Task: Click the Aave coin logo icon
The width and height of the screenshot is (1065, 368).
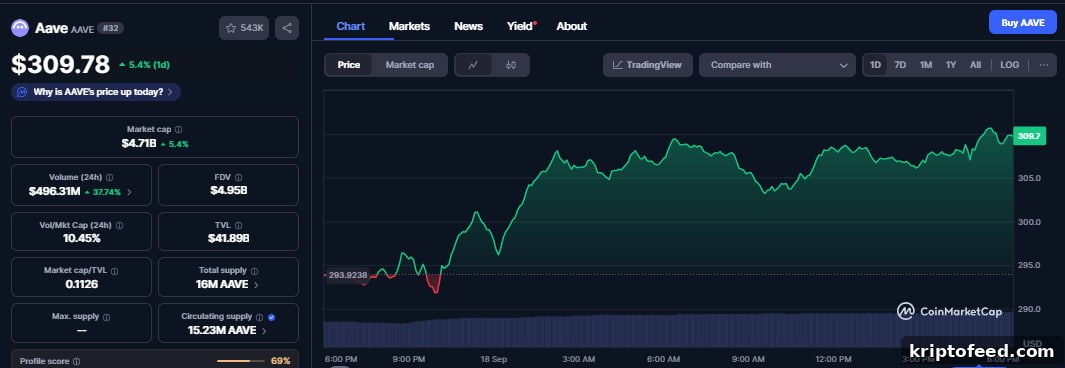Action: (x=20, y=28)
